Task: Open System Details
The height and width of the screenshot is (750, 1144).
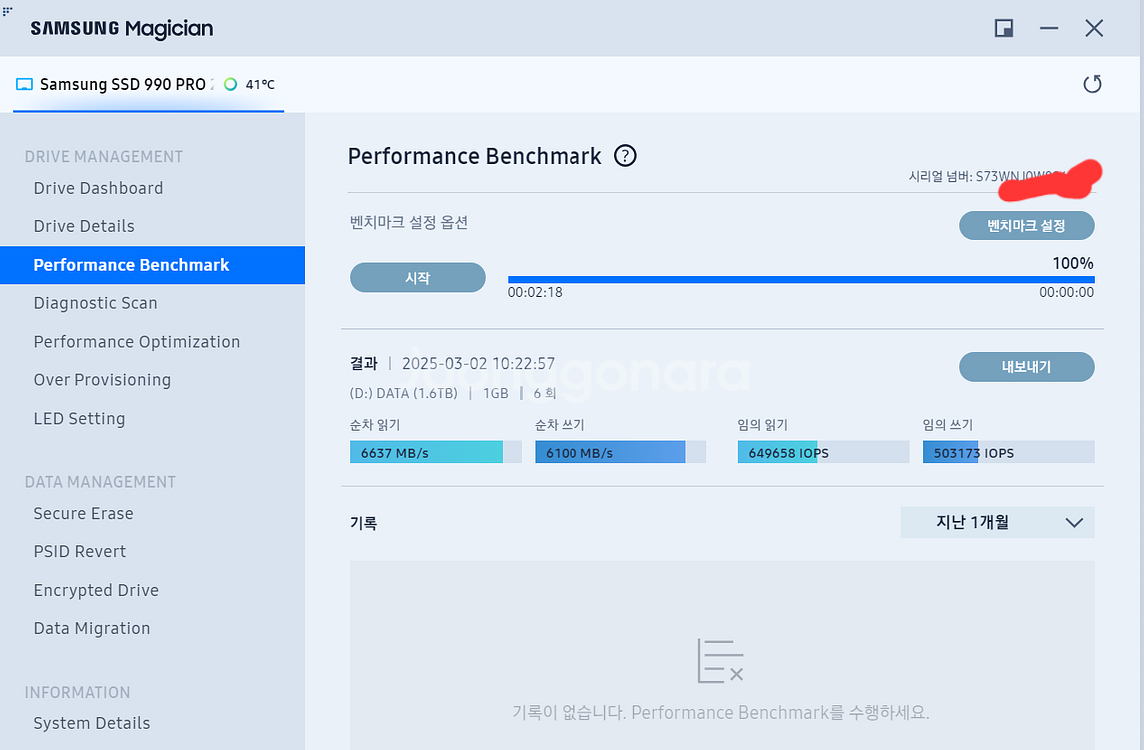Action: click(x=92, y=723)
